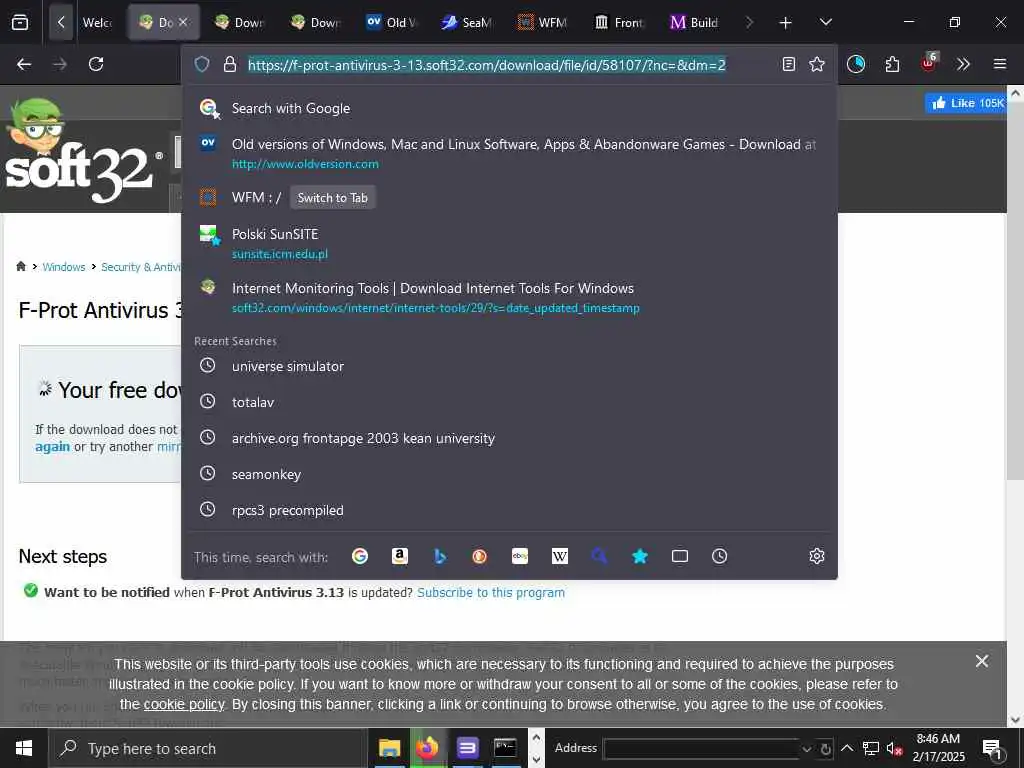Click Subscribe to this program link
The image size is (1024, 768).
tap(491, 592)
